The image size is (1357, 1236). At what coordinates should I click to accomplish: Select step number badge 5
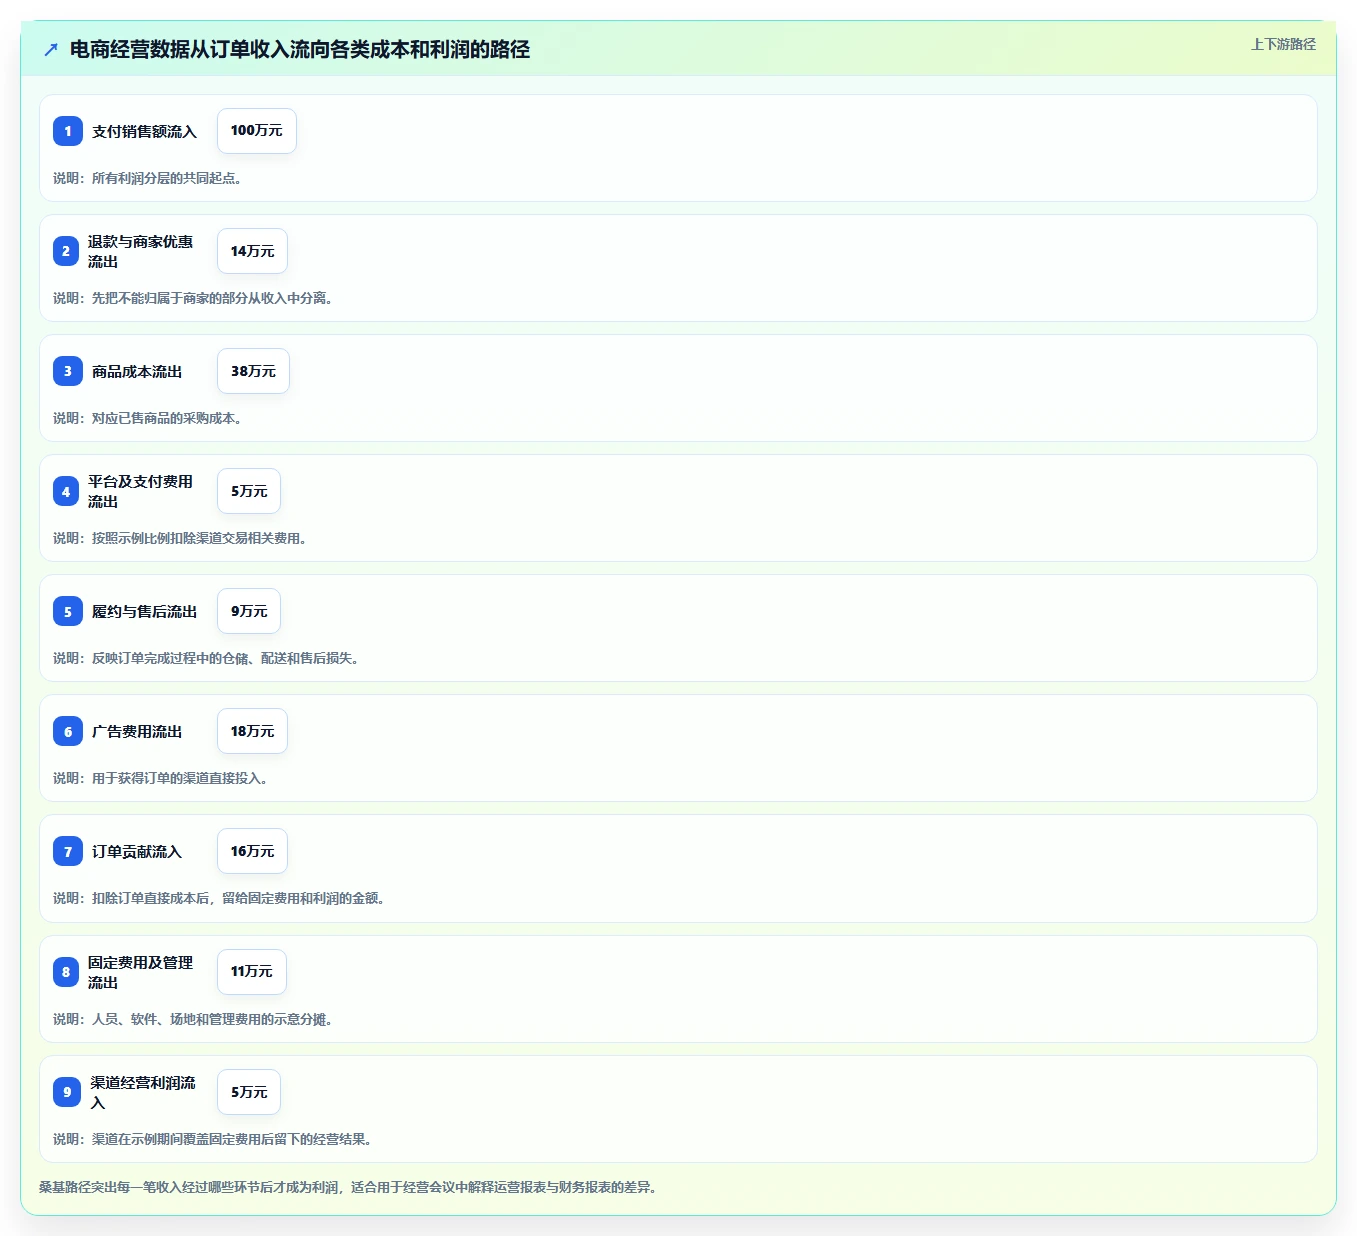(x=68, y=611)
